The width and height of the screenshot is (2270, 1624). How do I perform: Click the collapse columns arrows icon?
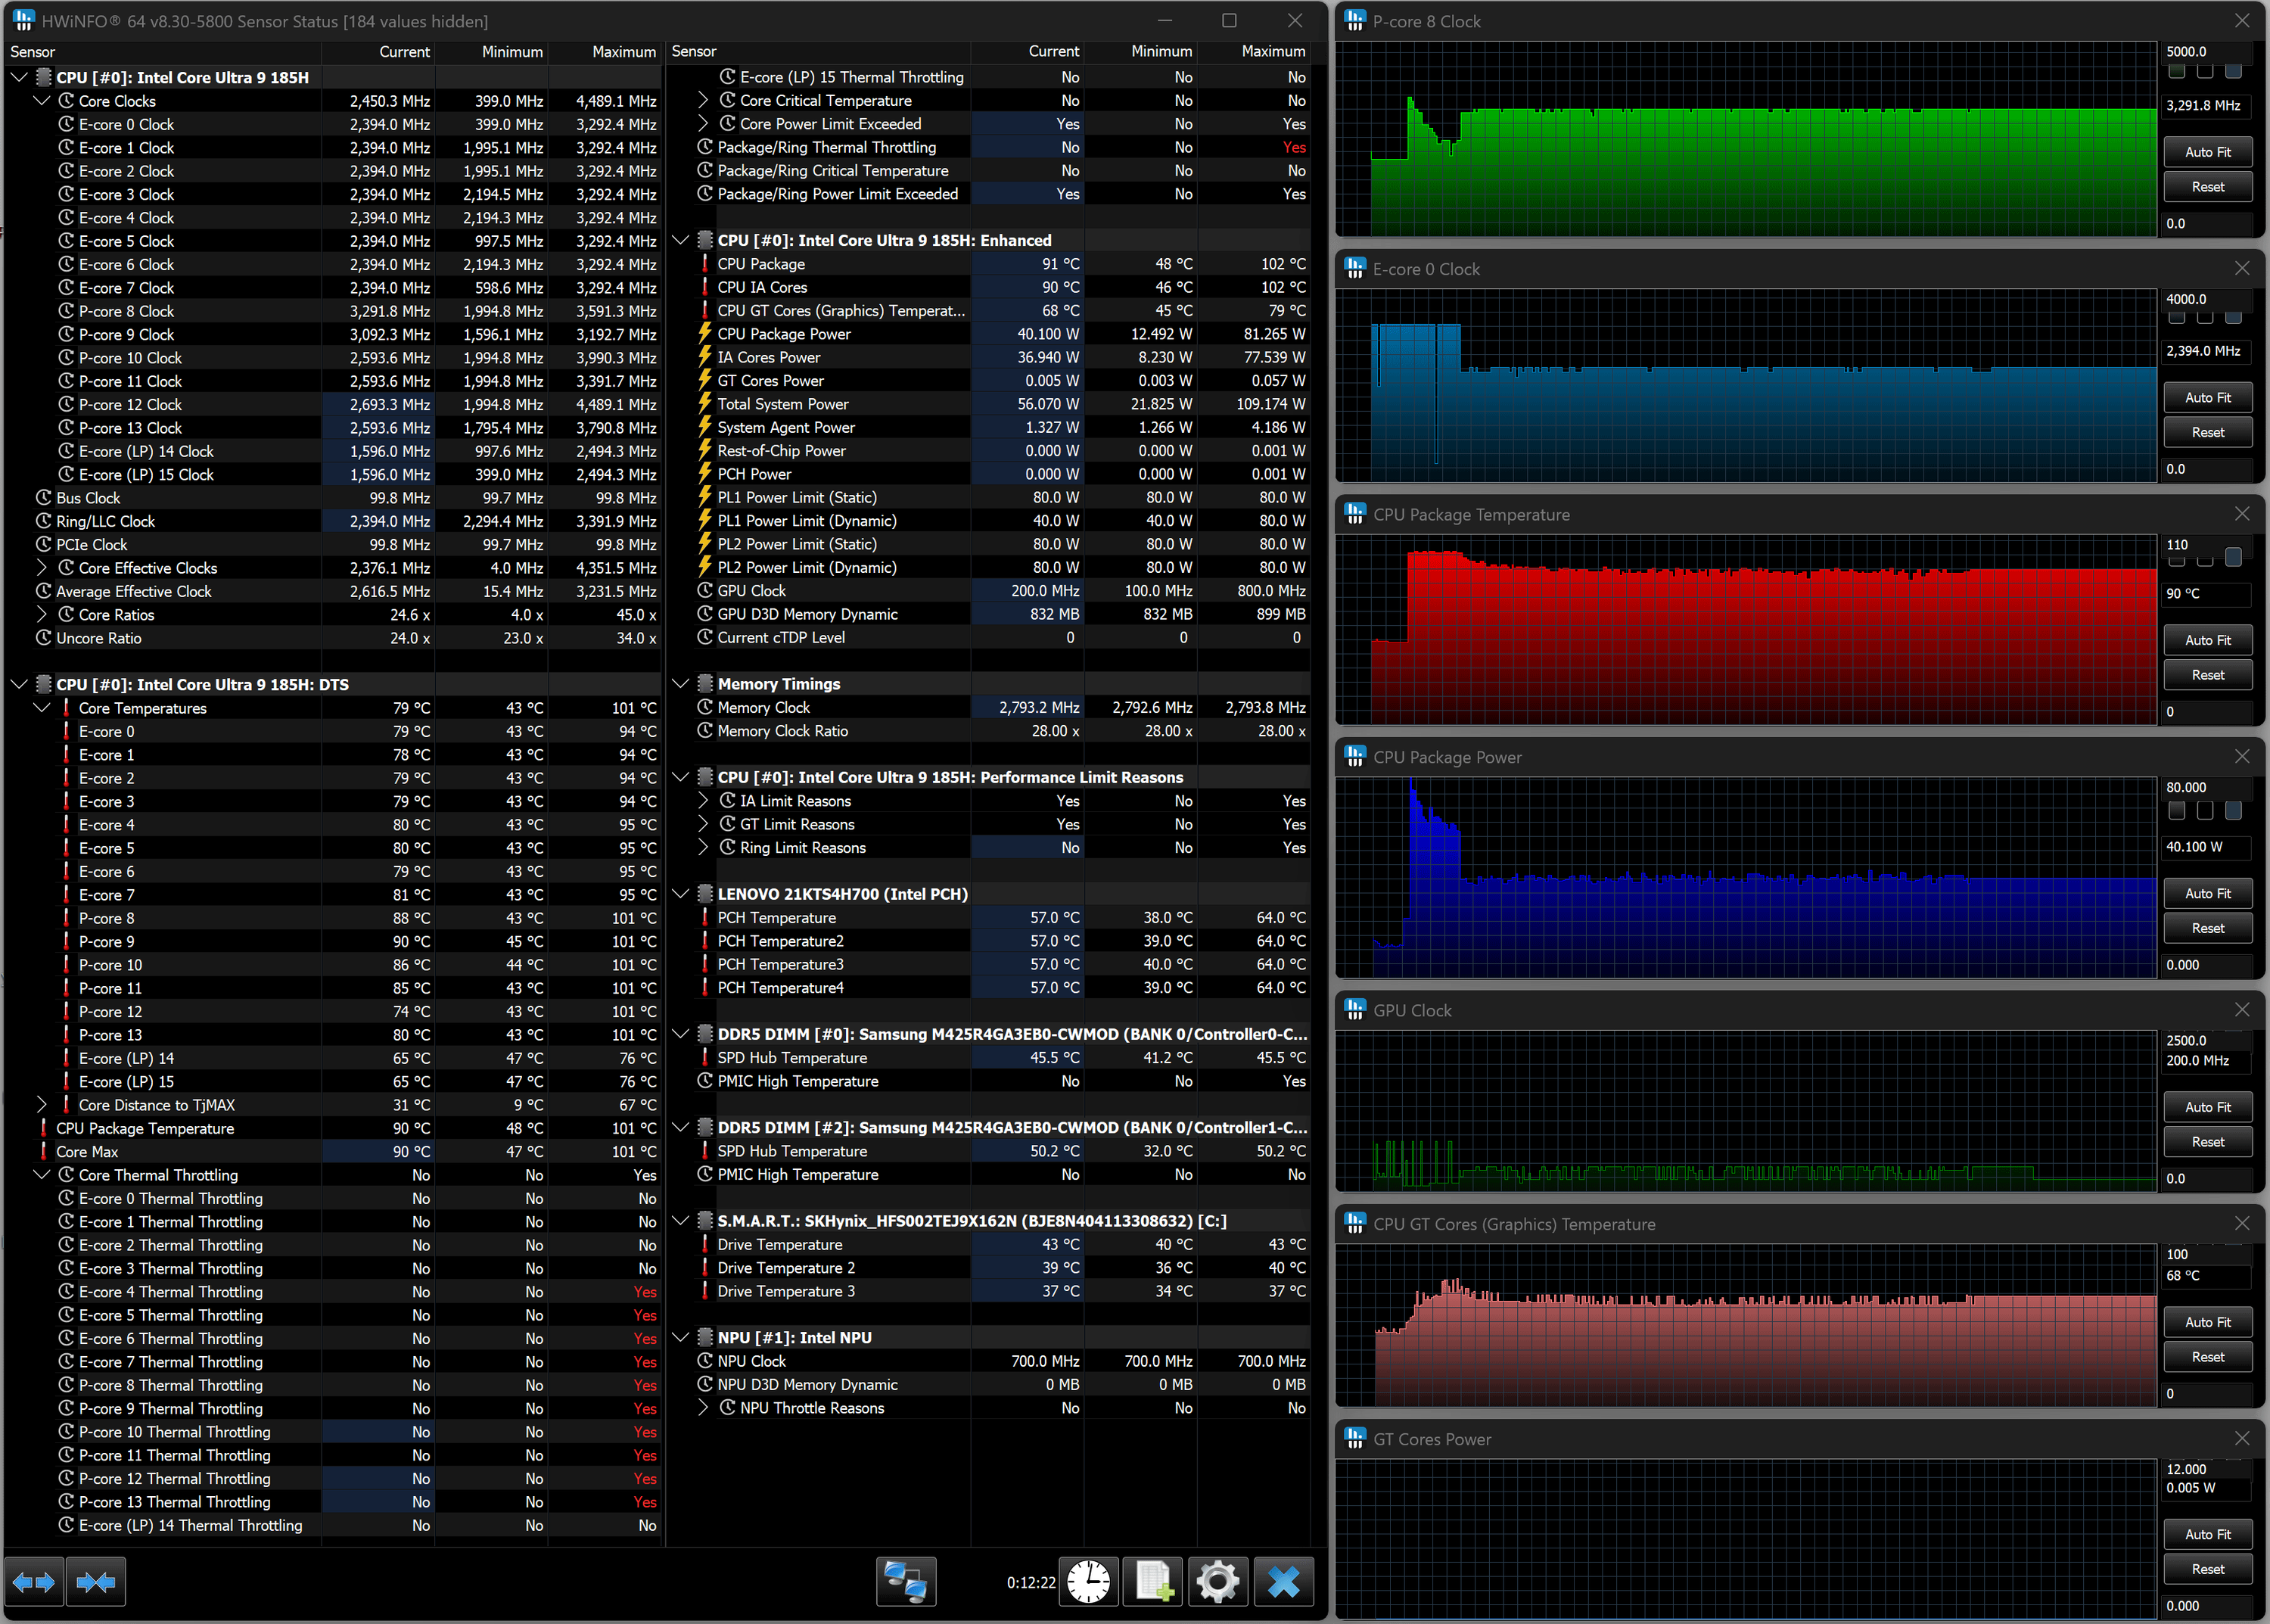pyautogui.click(x=97, y=1582)
